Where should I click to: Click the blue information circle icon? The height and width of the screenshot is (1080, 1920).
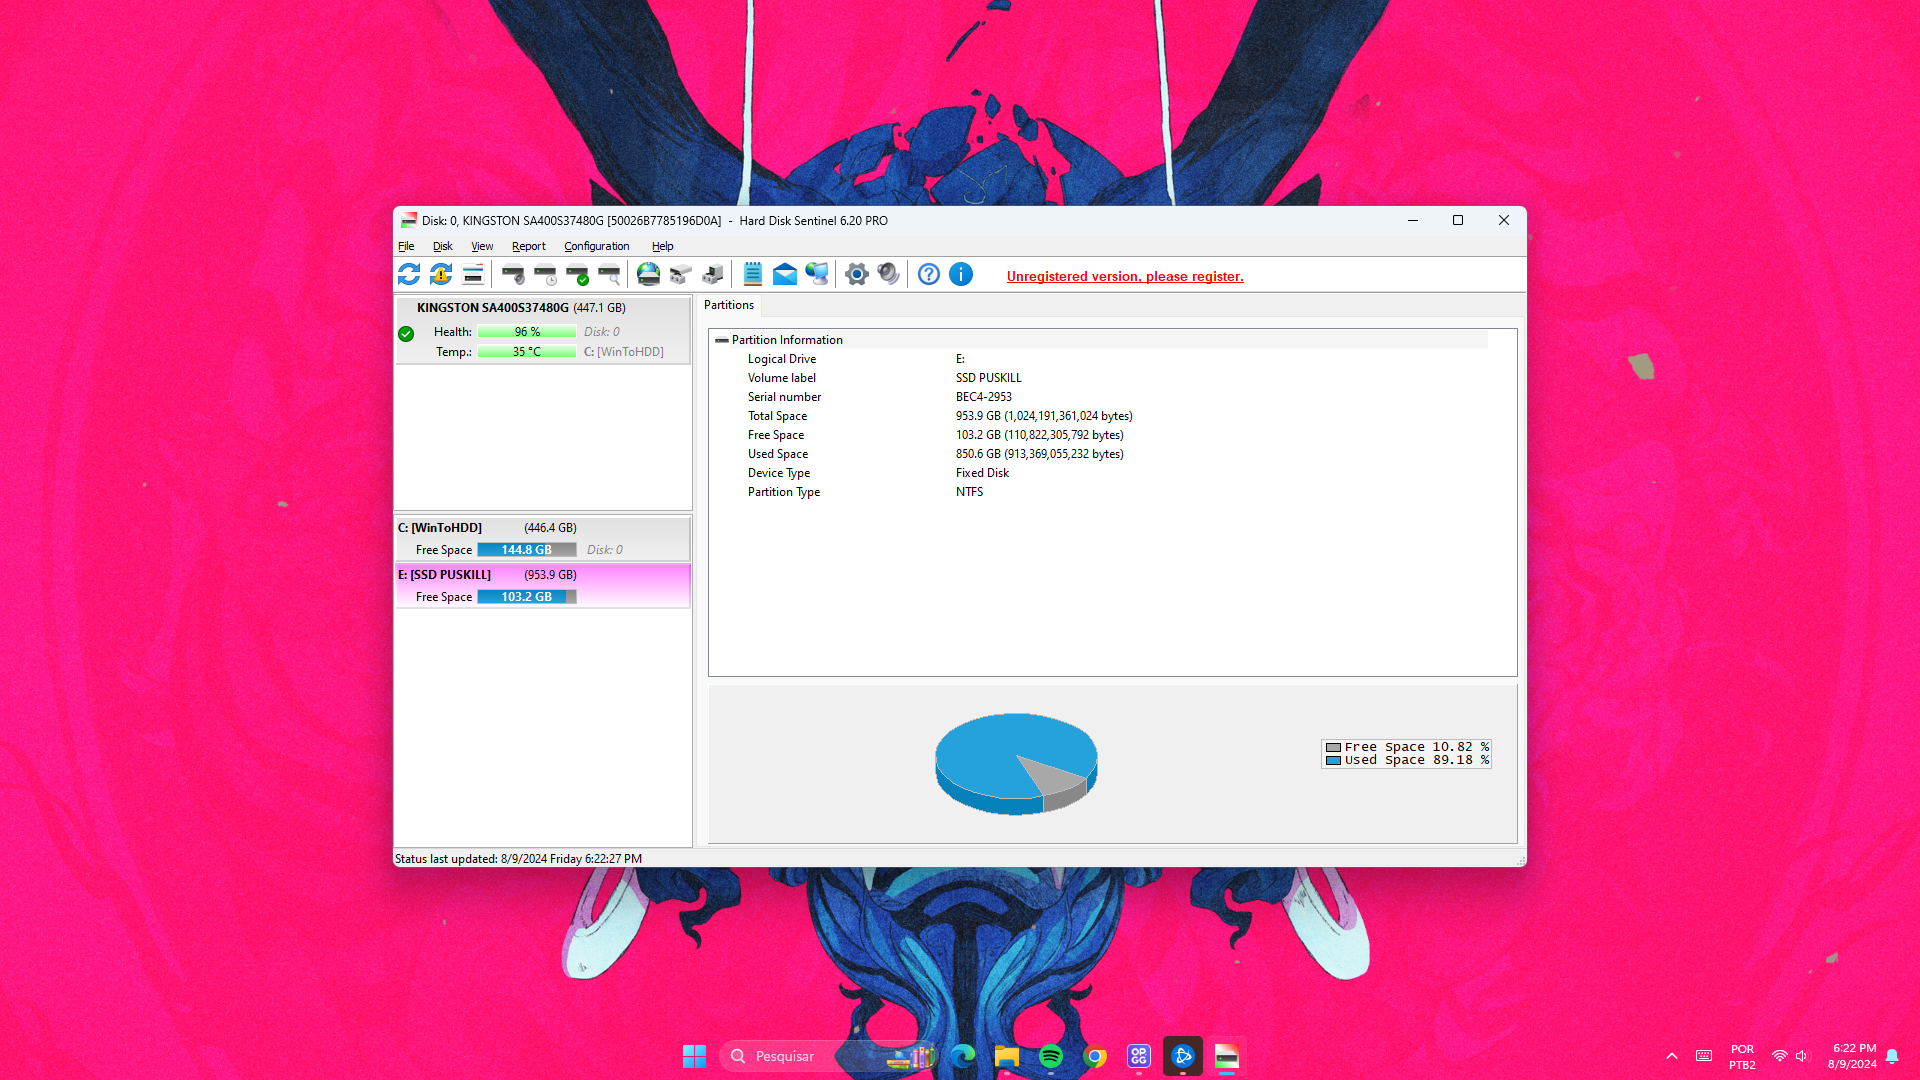click(961, 274)
